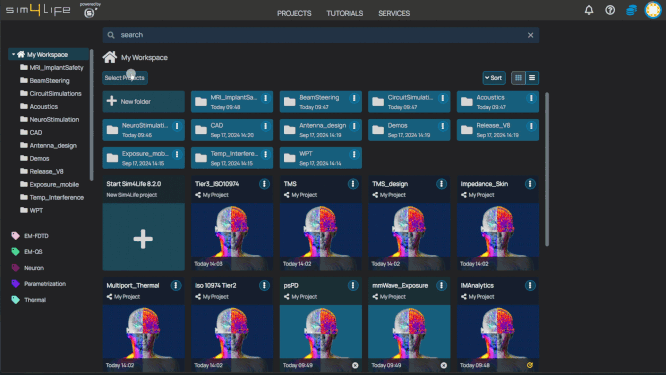Open options menu for mmWave_Exposure project
This screenshot has width=666, height=375.
441,285
